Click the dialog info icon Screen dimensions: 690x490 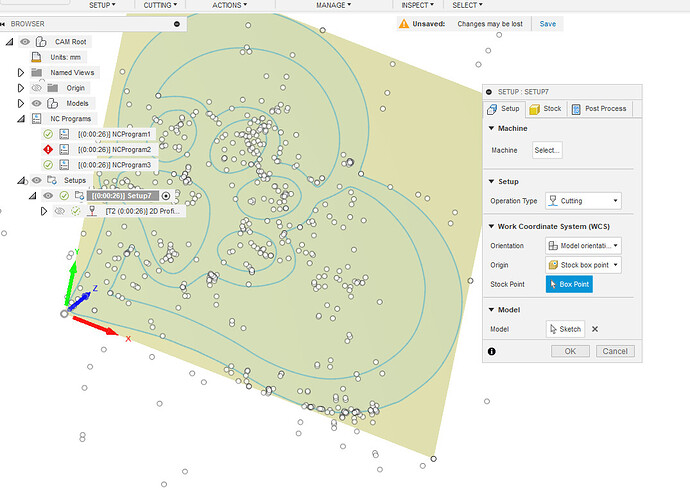click(x=492, y=351)
